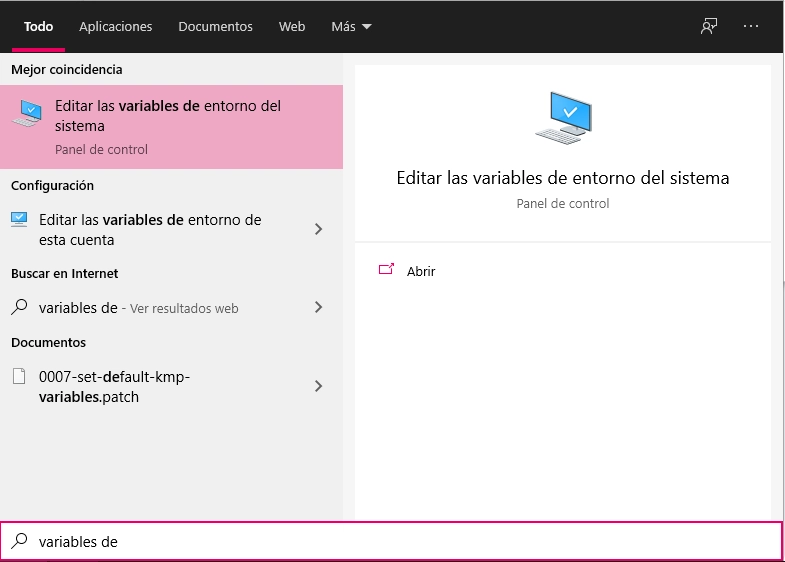Screen dimensions: 785x562
Task: Open best match Editar las variables de entorno del sistema
Action: point(171,127)
